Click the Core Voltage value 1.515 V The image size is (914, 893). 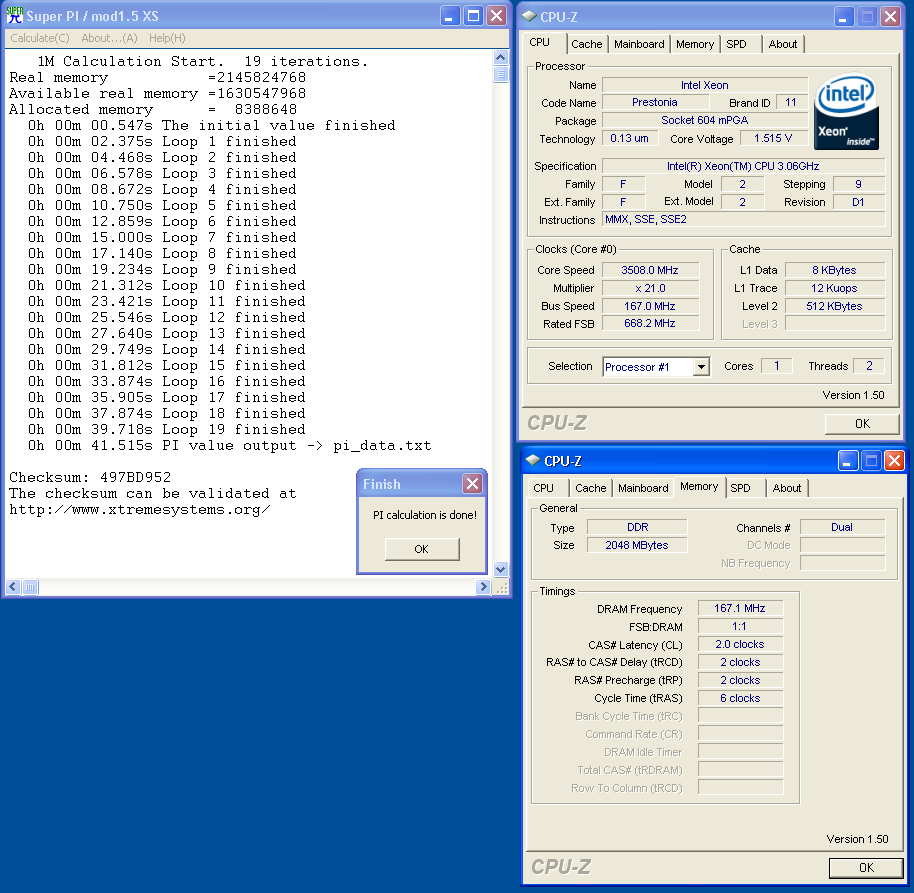(x=773, y=139)
